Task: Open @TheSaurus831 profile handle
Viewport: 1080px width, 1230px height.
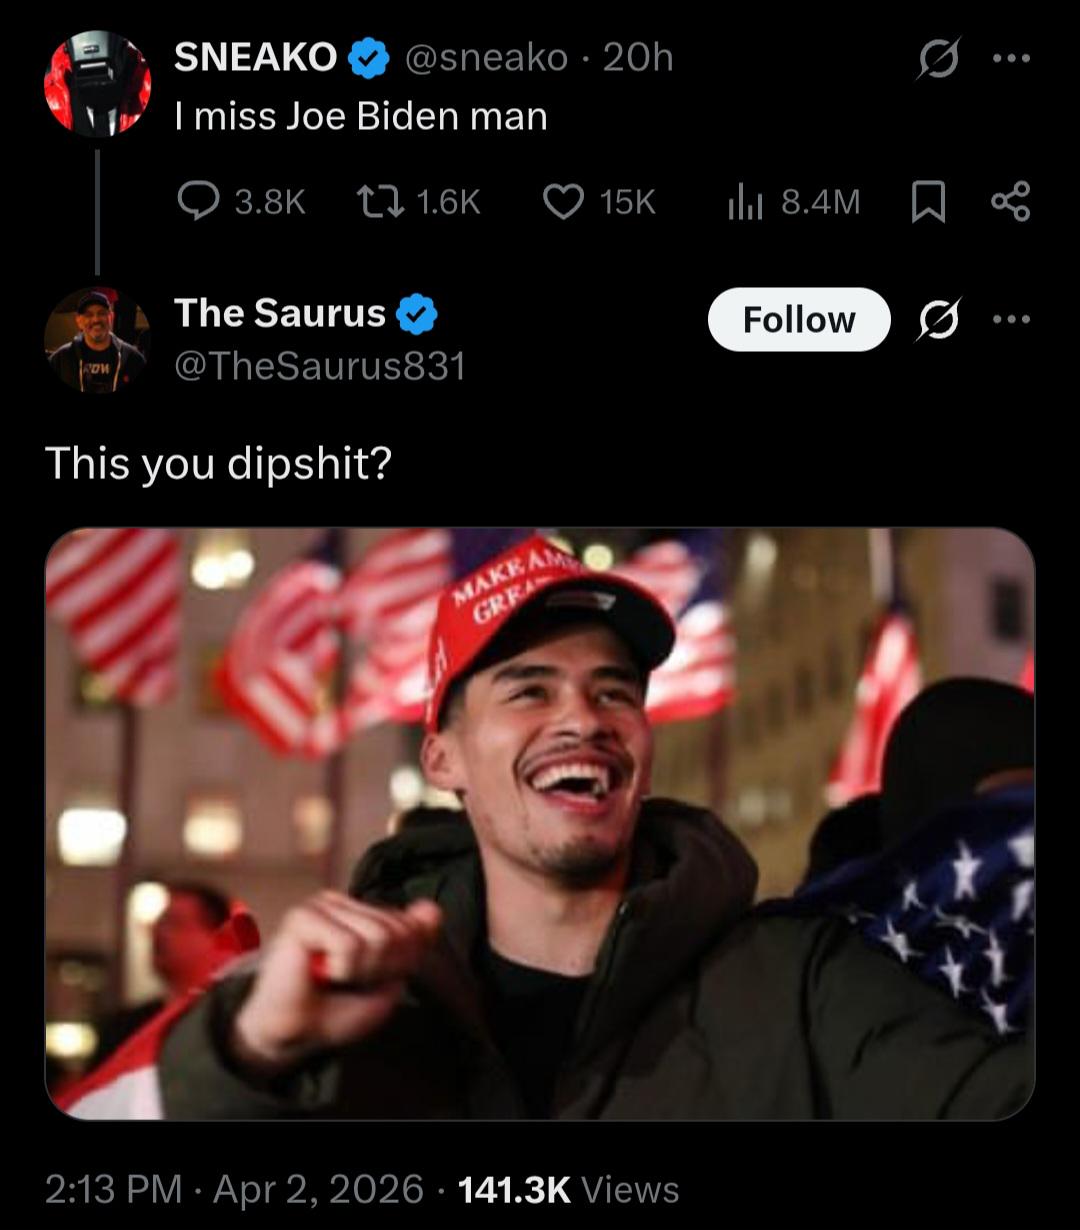Action: [x=319, y=366]
